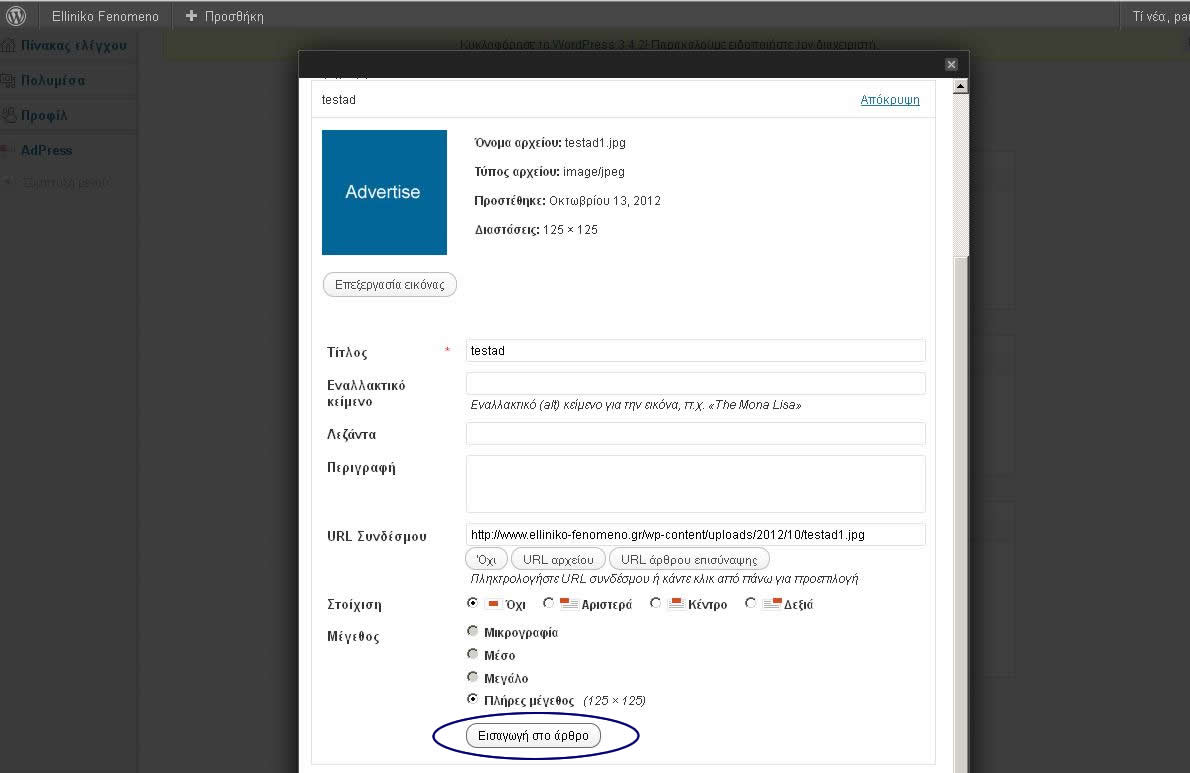1190x773 pixels.
Task: Click the Πολυμέσα media icon in sidebar
Action: [x=9, y=81]
